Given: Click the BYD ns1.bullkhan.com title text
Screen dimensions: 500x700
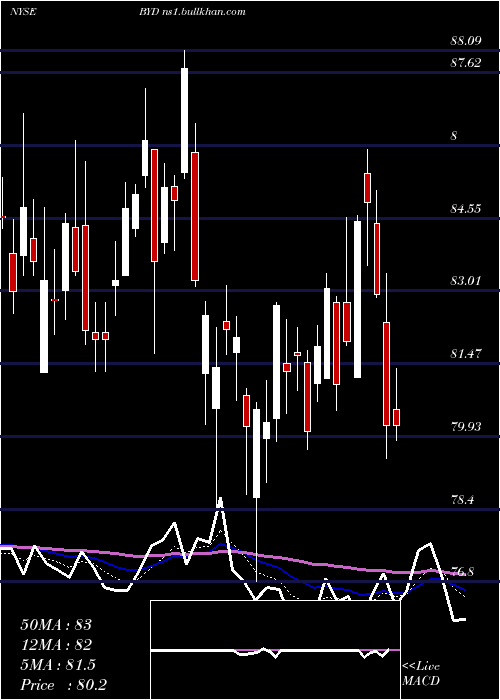Looking at the screenshot, I should click(192, 12).
